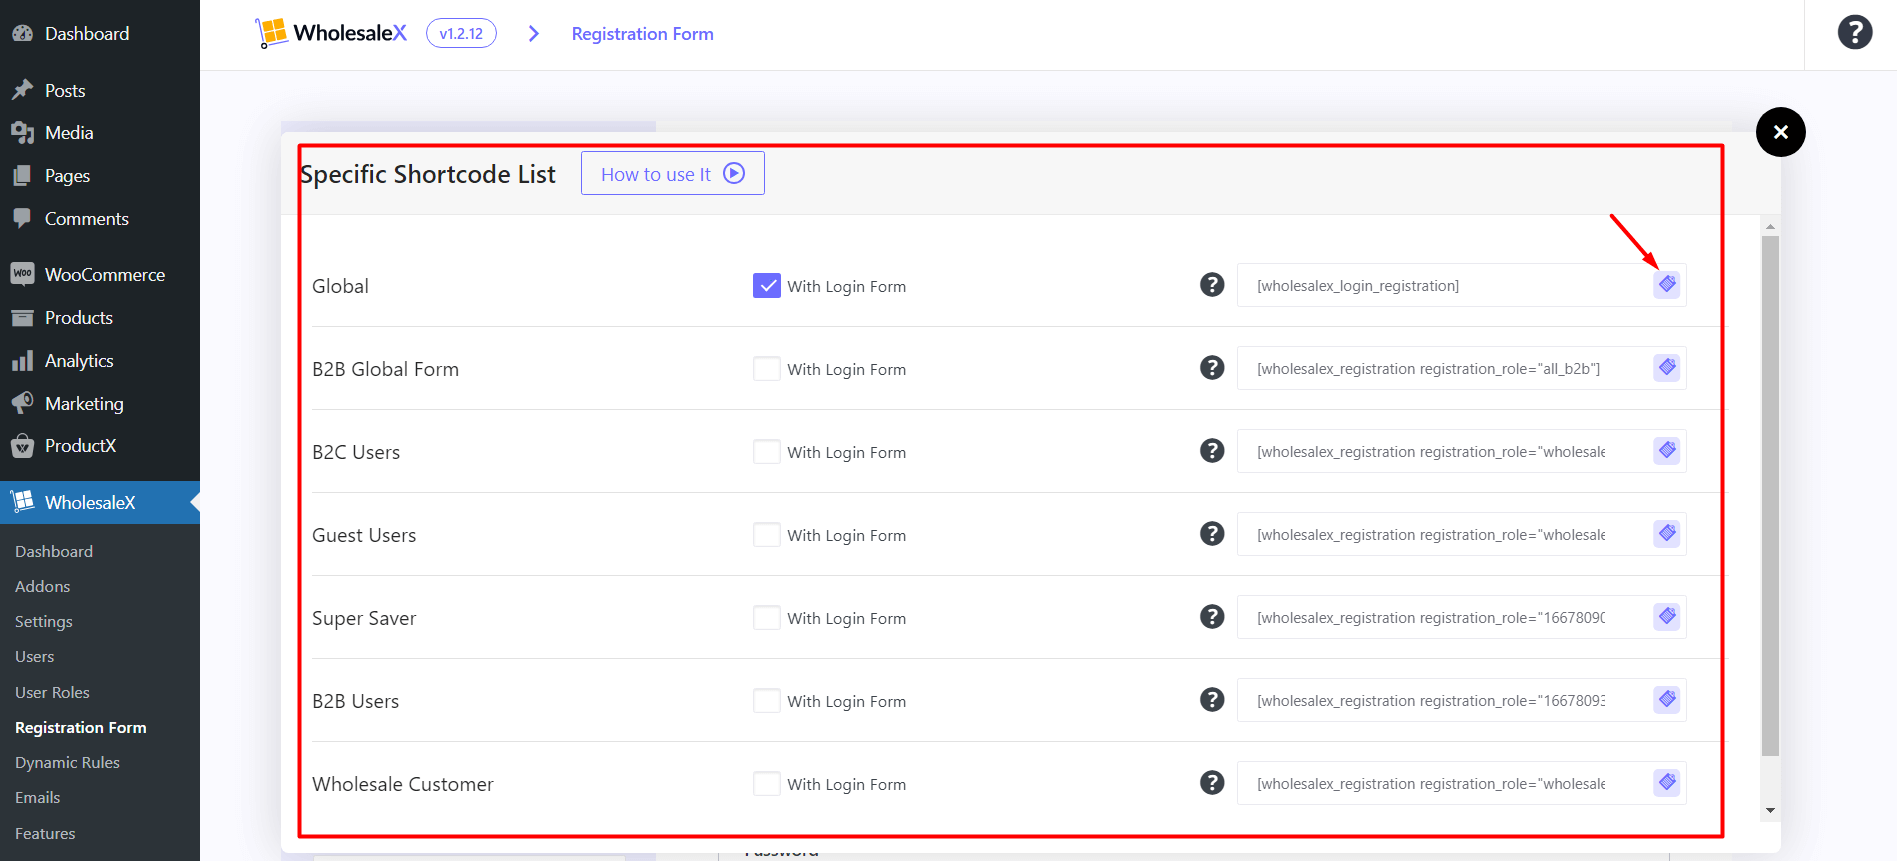This screenshot has width=1897, height=861.
Task: Click the popup scrollbar down arrow
Action: [x=1771, y=811]
